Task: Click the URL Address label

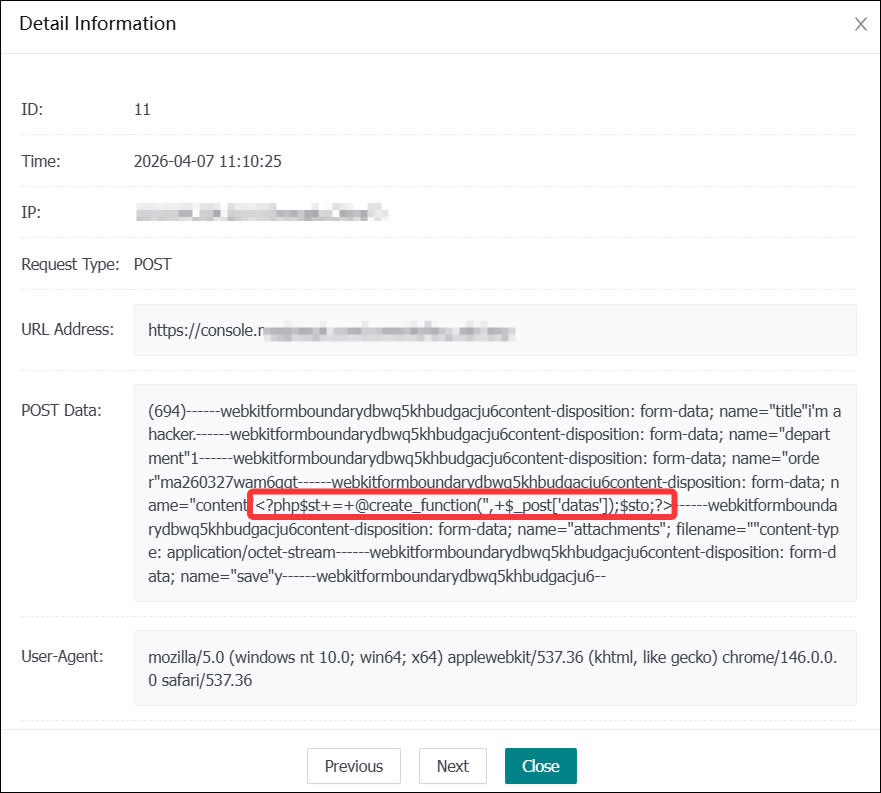Action: coord(67,329)
